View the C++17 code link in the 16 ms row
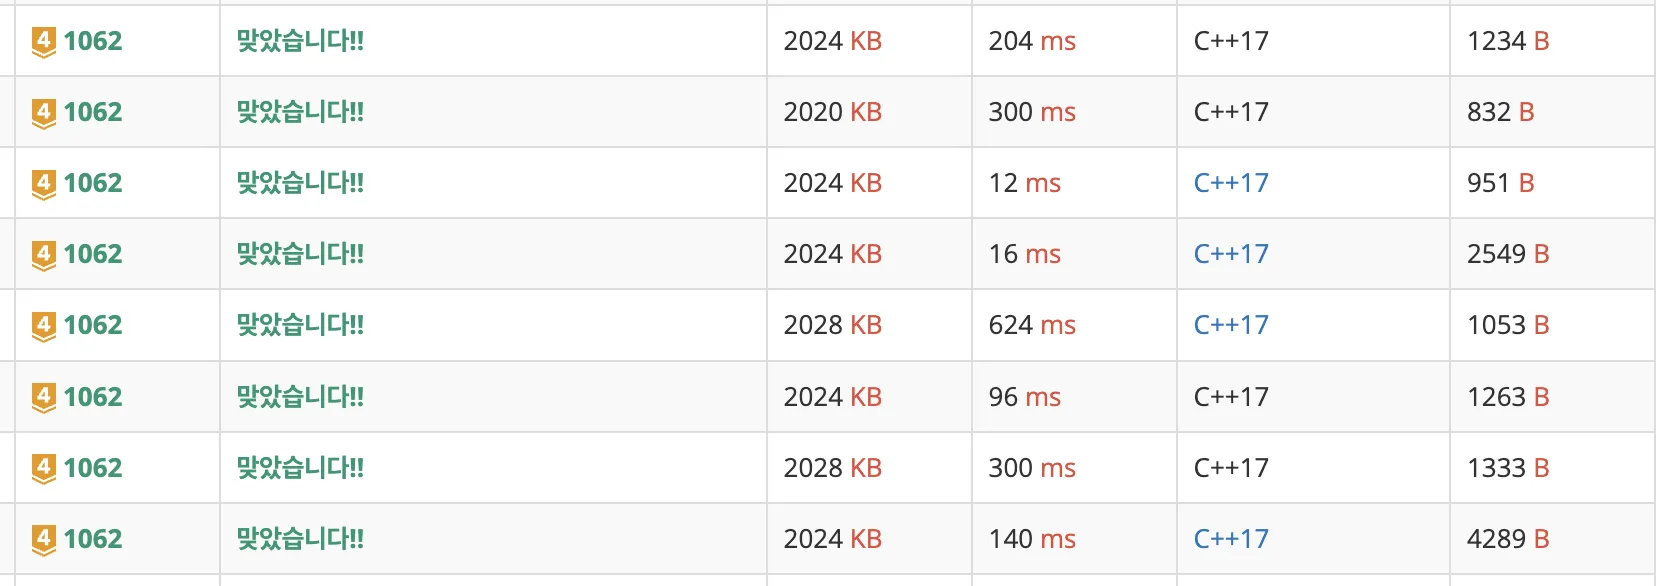 coord(1231,254)
